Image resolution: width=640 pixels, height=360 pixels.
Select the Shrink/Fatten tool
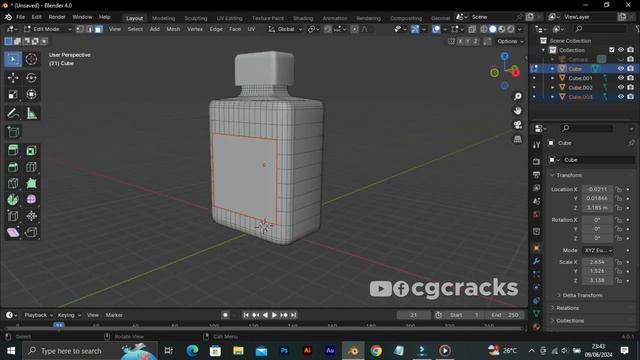pyautogui.click(x=31, y=216)
